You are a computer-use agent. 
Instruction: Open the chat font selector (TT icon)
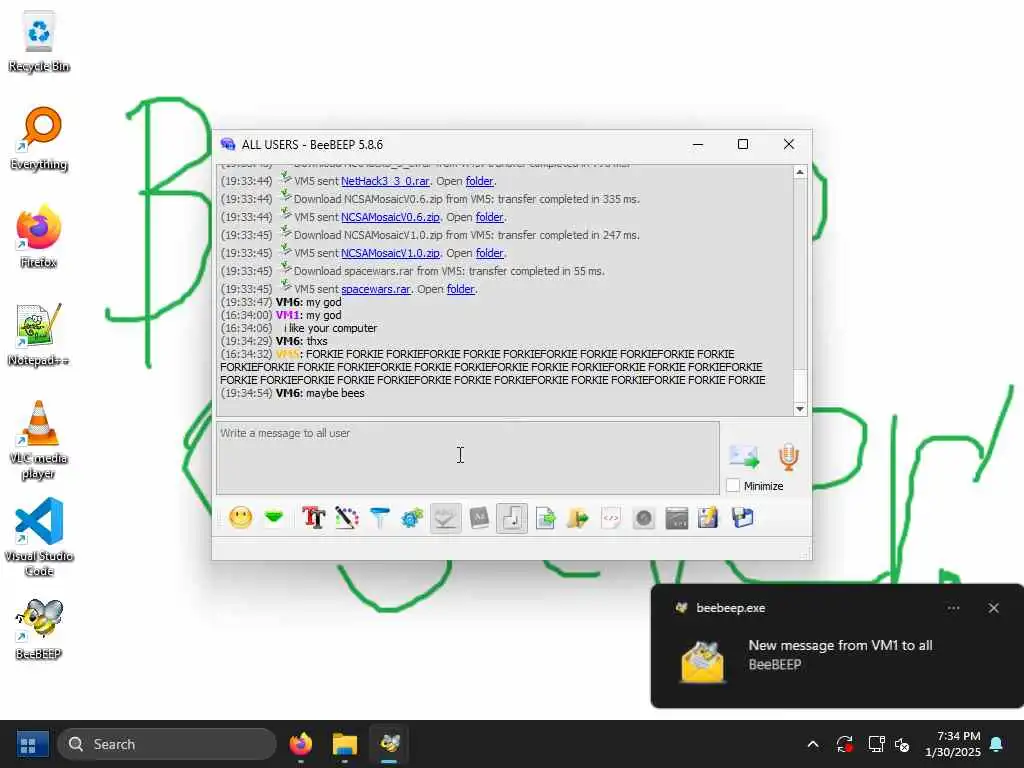tap(313, 518)
